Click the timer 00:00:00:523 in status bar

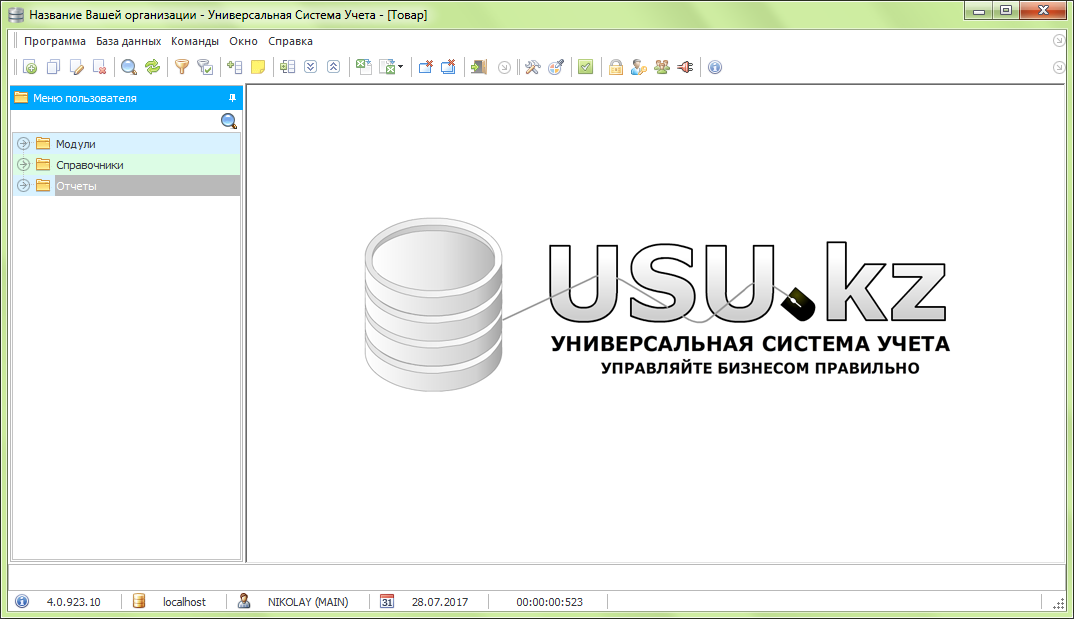coord(549,602)
